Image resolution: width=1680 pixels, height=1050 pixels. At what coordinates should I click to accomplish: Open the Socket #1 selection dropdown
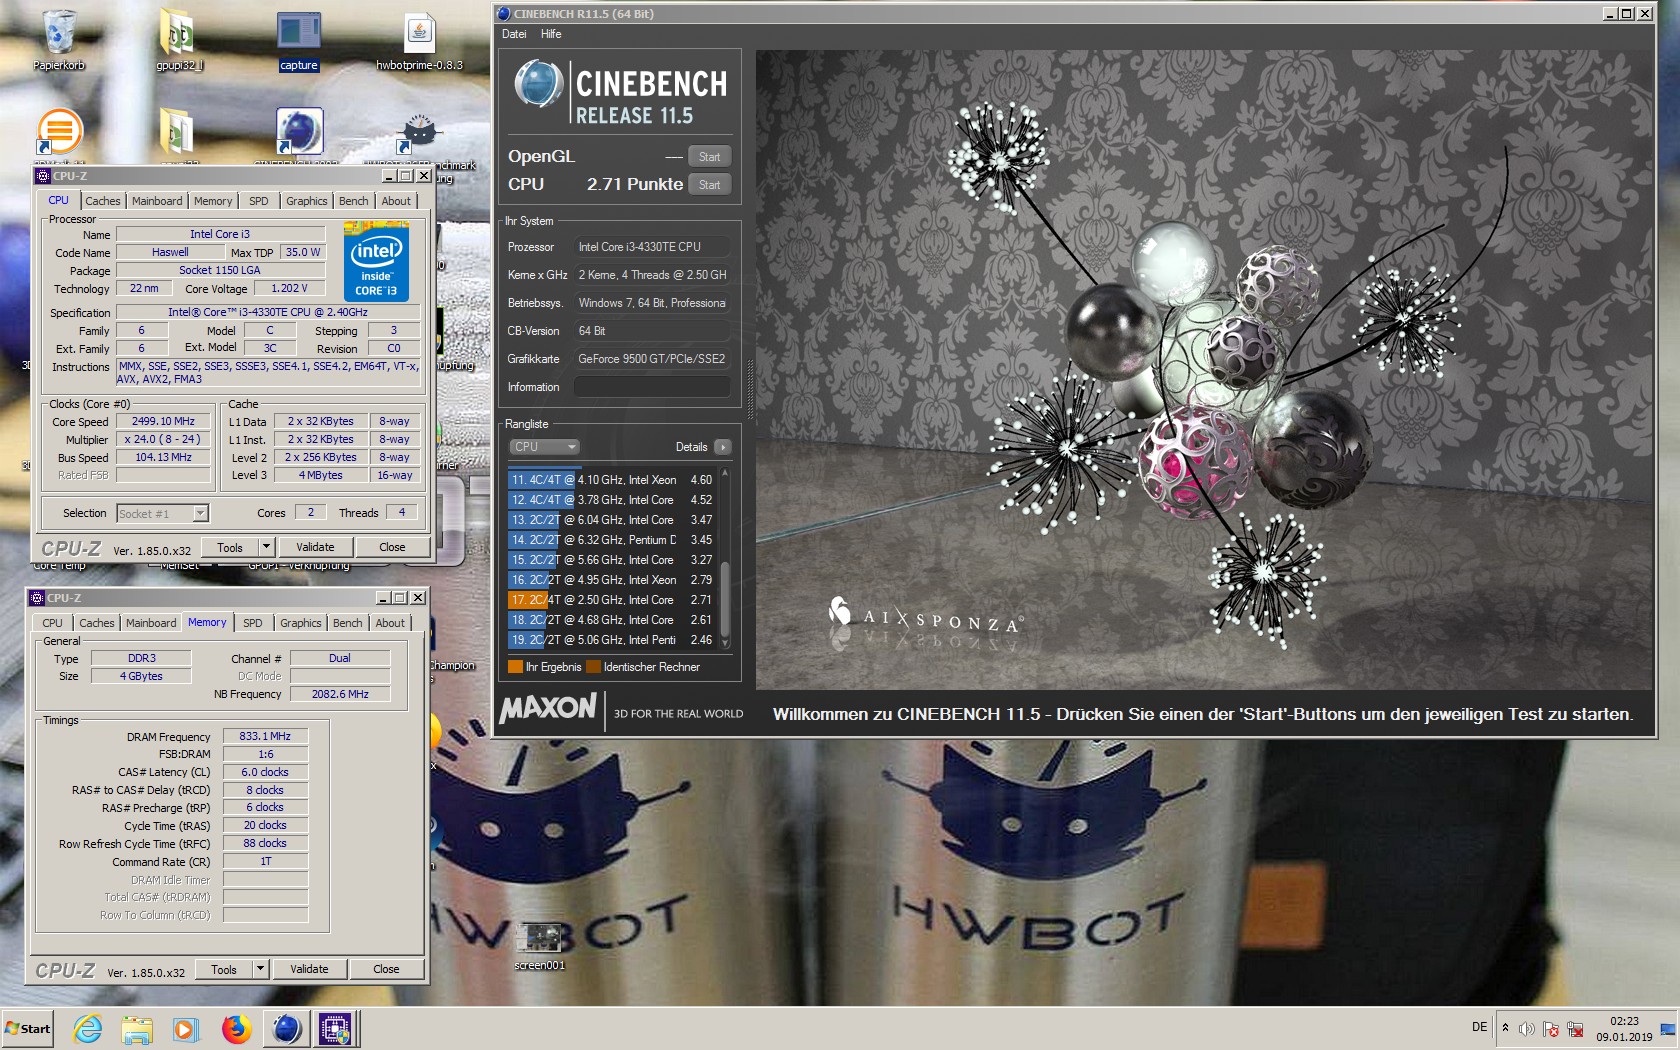162,513
